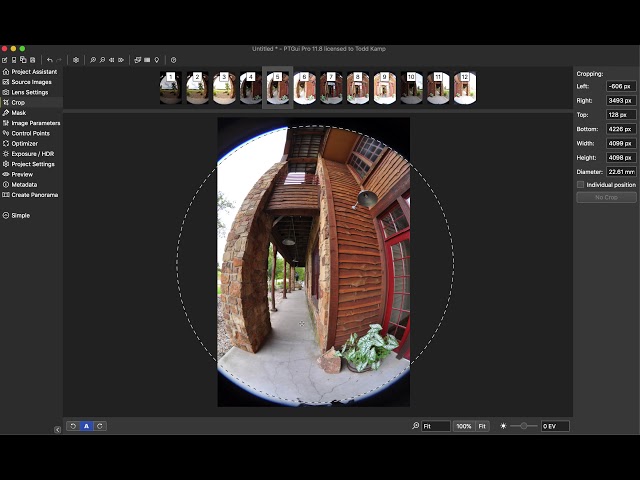Open Create Panorama in the sidebar

(31, 195)
